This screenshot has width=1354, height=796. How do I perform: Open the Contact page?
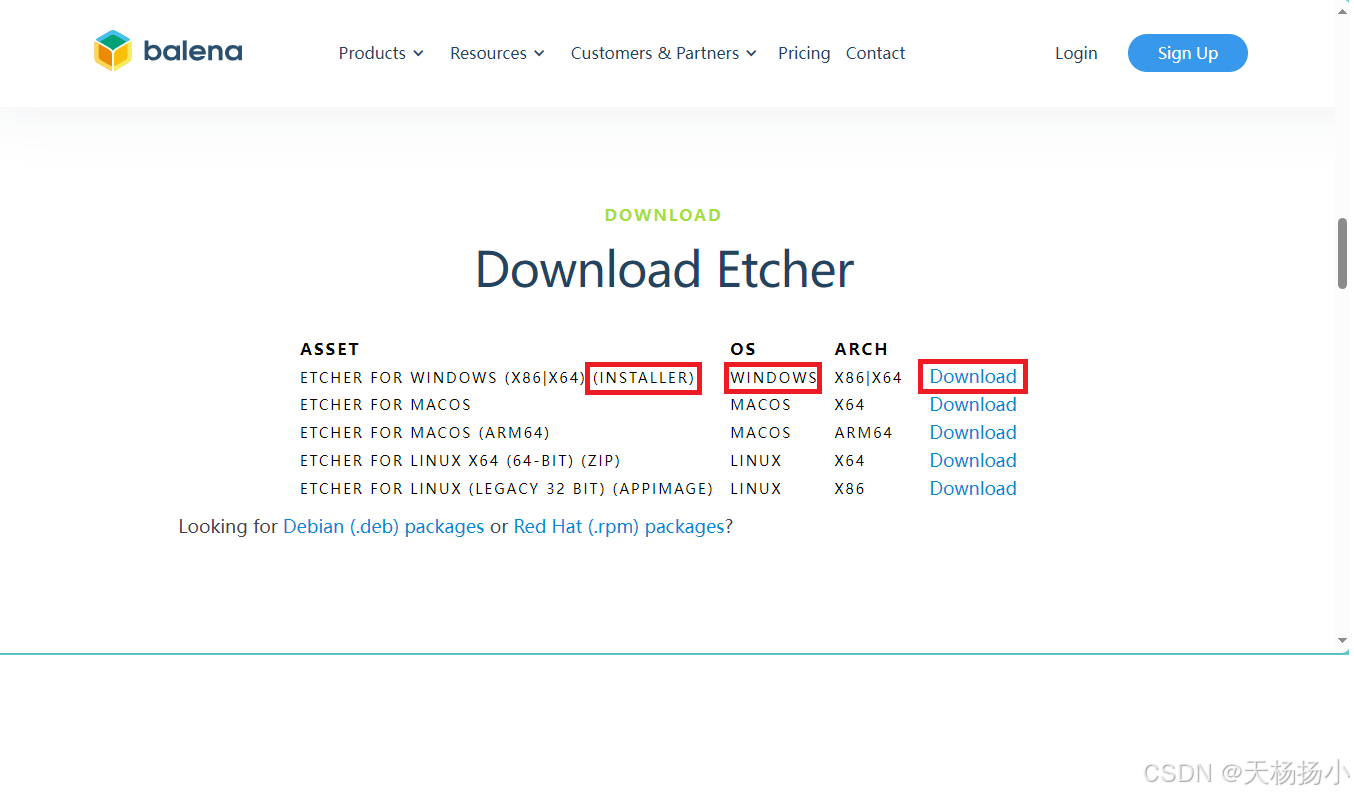tap(875, 53)
